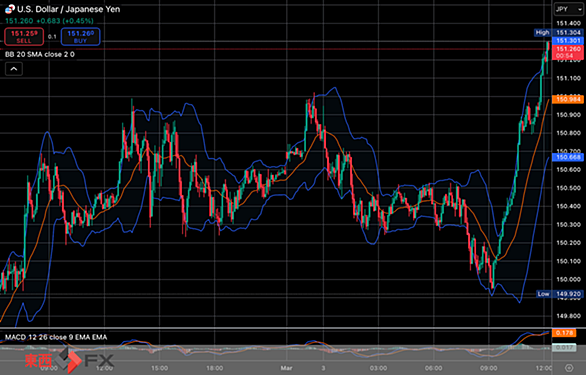
Task: Select the orange 150.984 price tag
Action: click(567, 99)
